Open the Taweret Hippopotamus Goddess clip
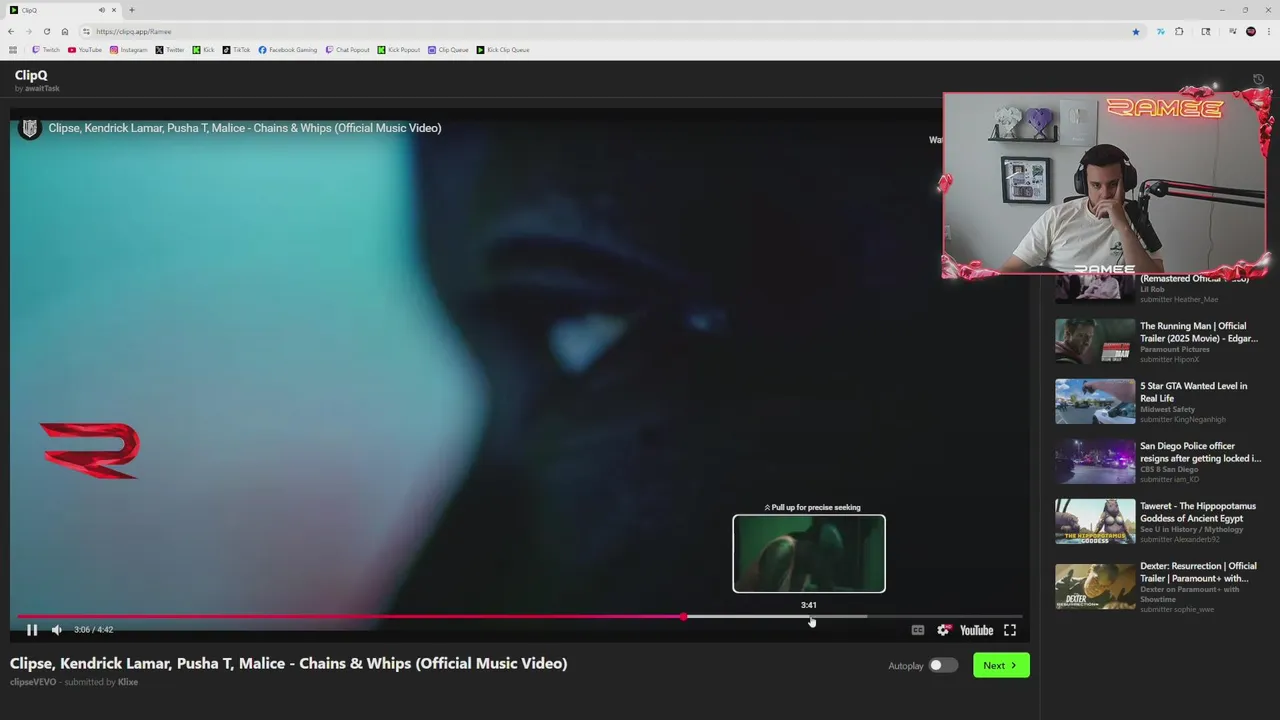1280x720 pixels. [x=1160, y=521]
